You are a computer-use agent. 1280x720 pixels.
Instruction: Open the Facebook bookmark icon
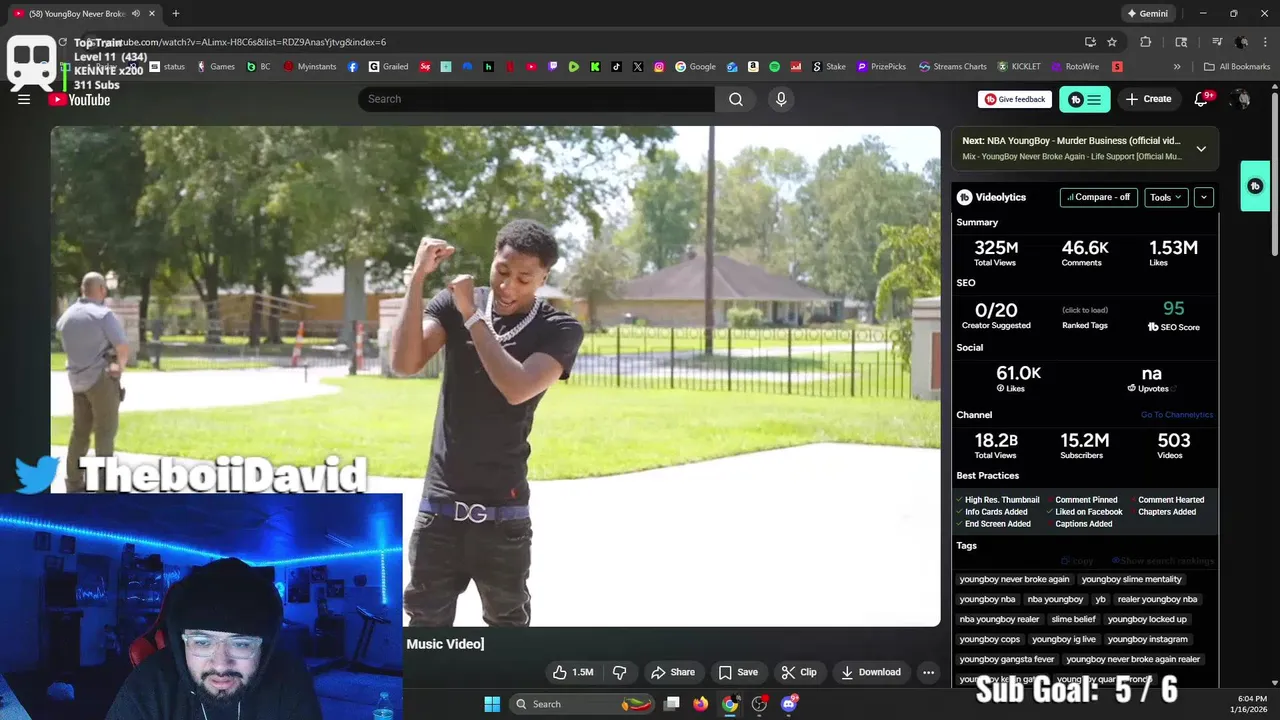click(353, 67)
